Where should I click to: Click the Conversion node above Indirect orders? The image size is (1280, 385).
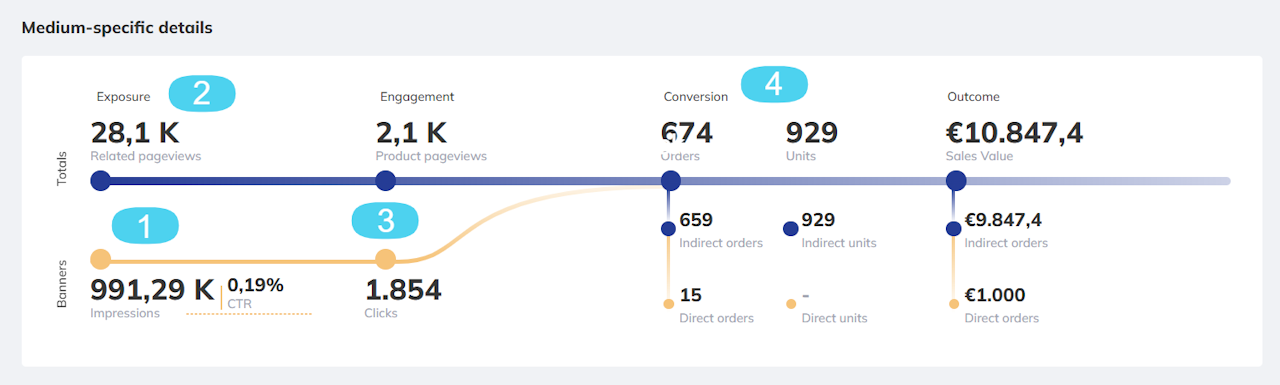point(671,181)
